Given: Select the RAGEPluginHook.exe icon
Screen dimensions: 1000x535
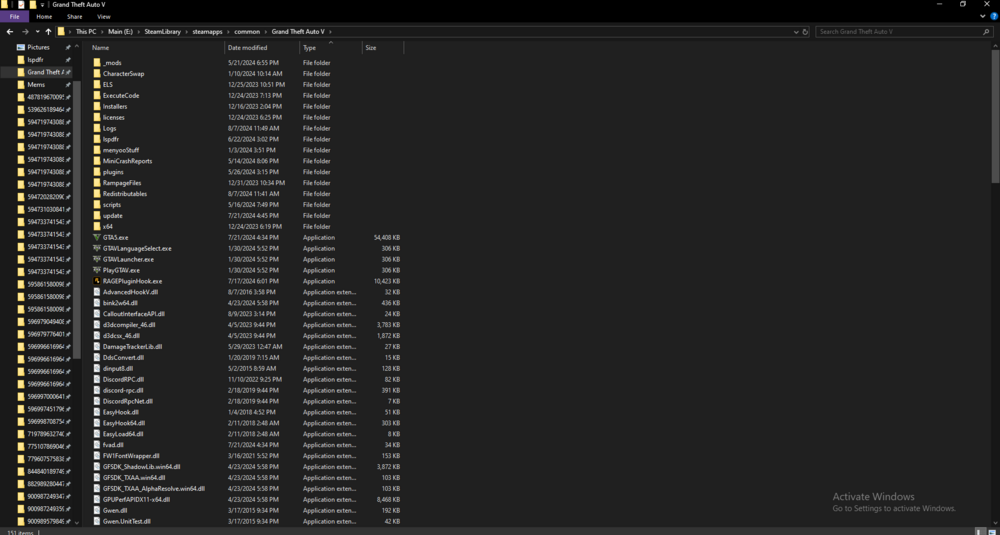Looking at the screenshot, I should 97,281.
